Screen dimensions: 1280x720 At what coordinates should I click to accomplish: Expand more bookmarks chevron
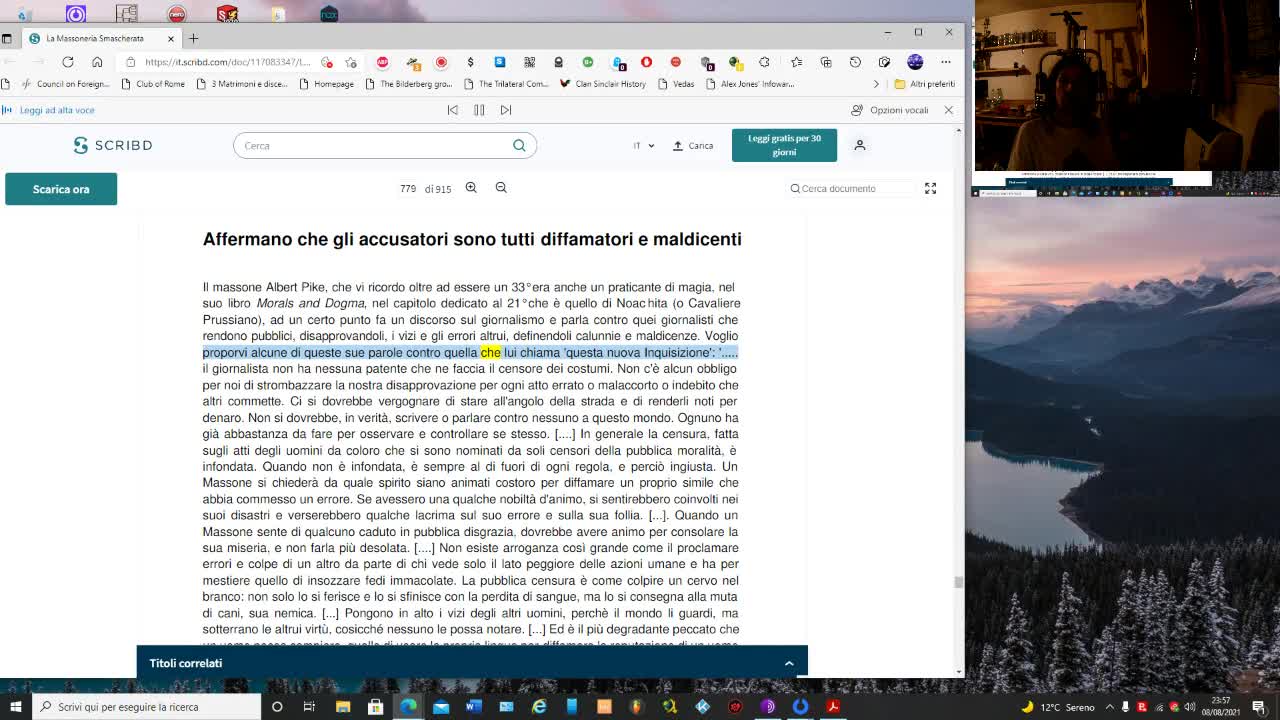tap(876, 84)
